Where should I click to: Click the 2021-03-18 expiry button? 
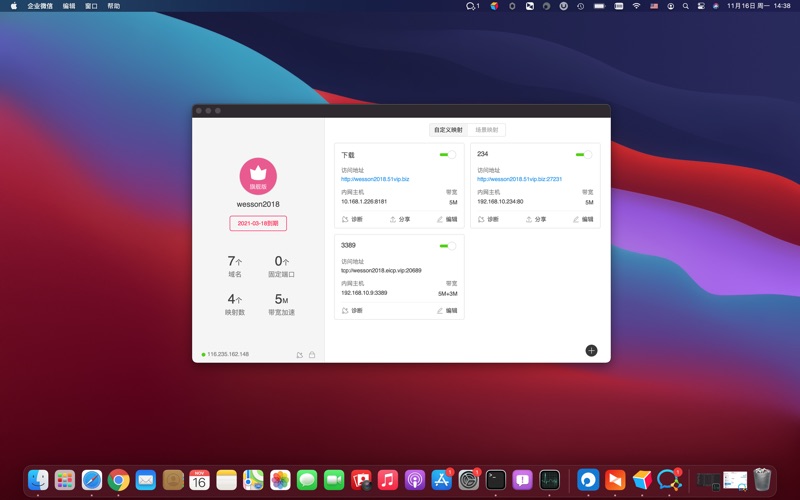258,223
